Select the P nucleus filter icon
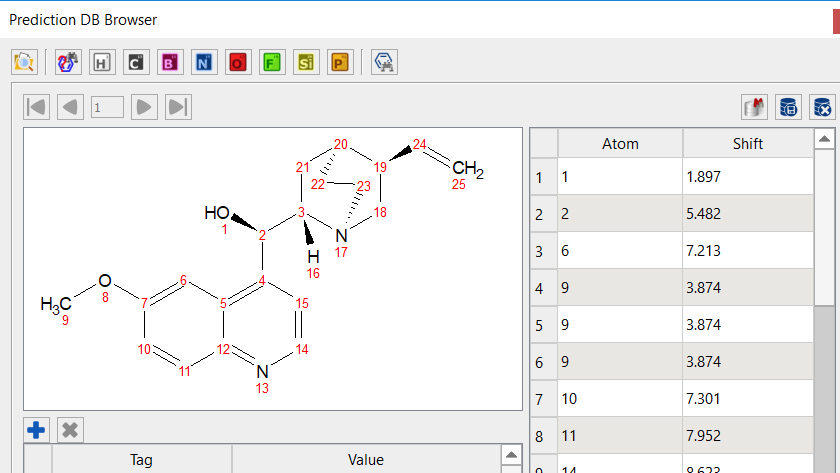Screen dimensions: 840x473 tap(340, 62)
